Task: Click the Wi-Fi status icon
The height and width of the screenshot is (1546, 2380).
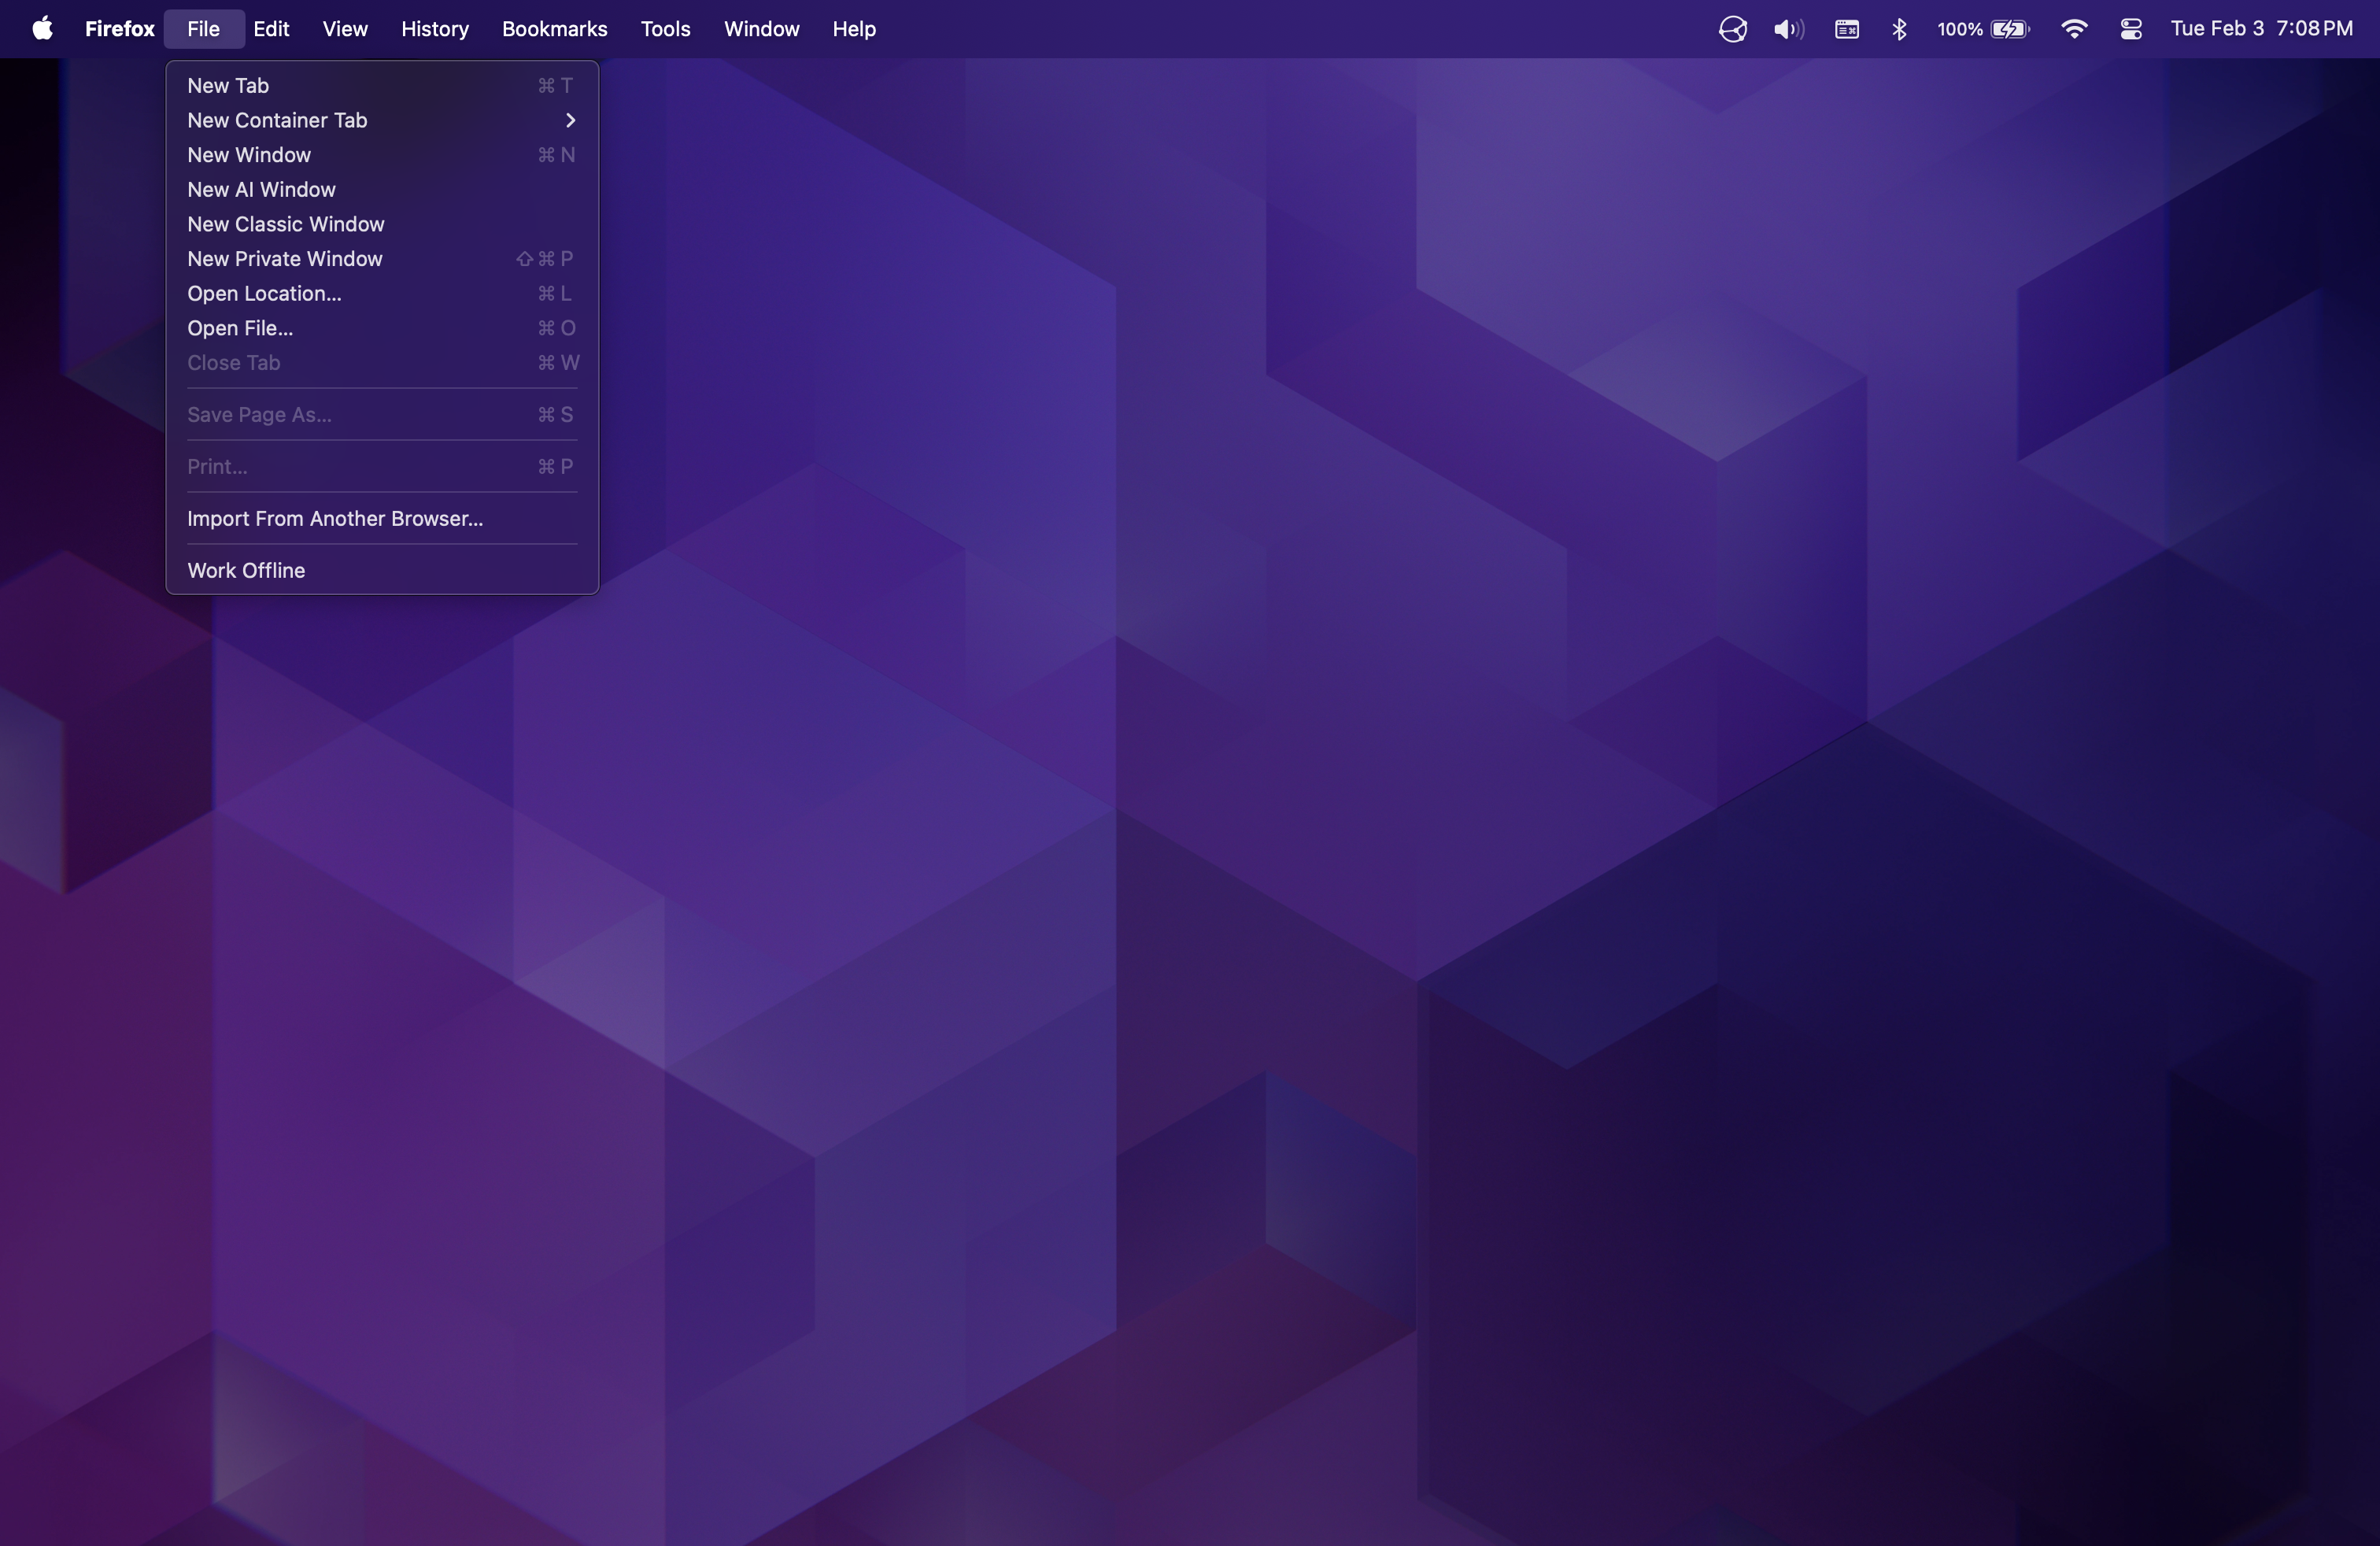Action: (2074, 29)
